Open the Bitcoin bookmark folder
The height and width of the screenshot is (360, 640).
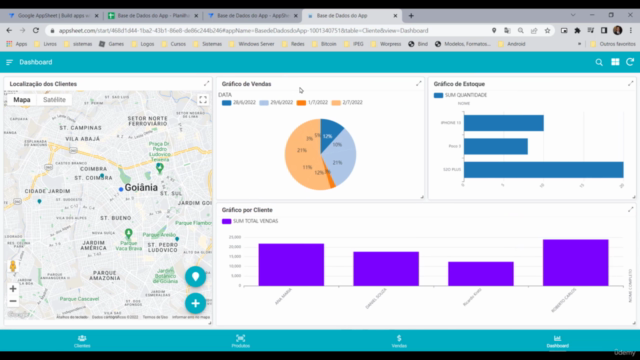[x=324, y=44]
